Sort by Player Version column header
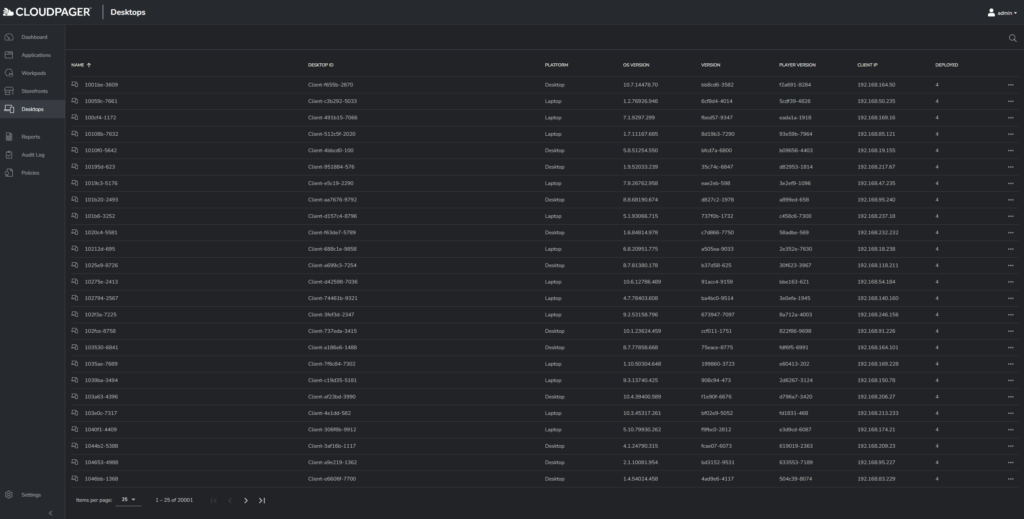Image resolution: width=1024 pixels, height=519 pixels. coord(797,65)
